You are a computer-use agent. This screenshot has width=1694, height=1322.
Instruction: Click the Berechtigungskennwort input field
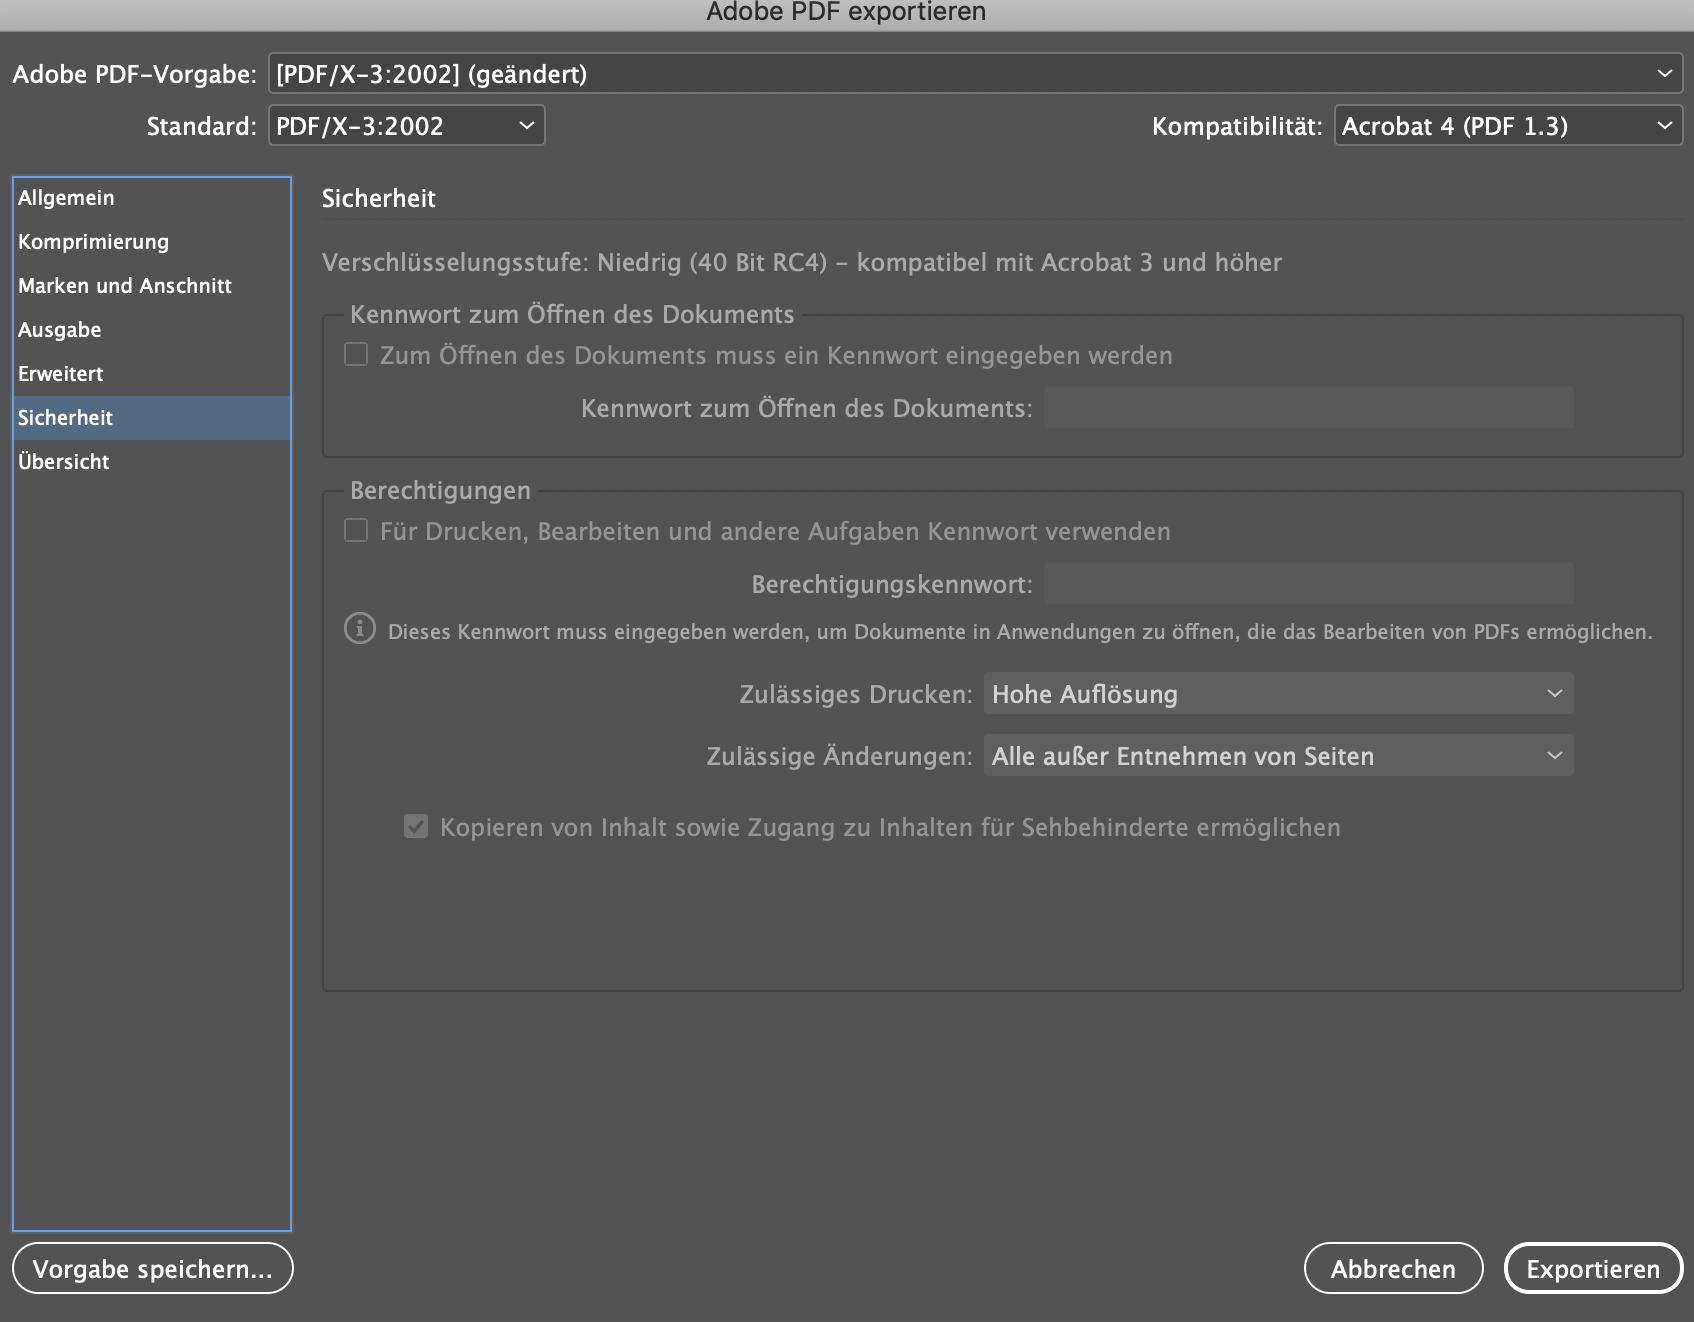[x=1309, y=584]
